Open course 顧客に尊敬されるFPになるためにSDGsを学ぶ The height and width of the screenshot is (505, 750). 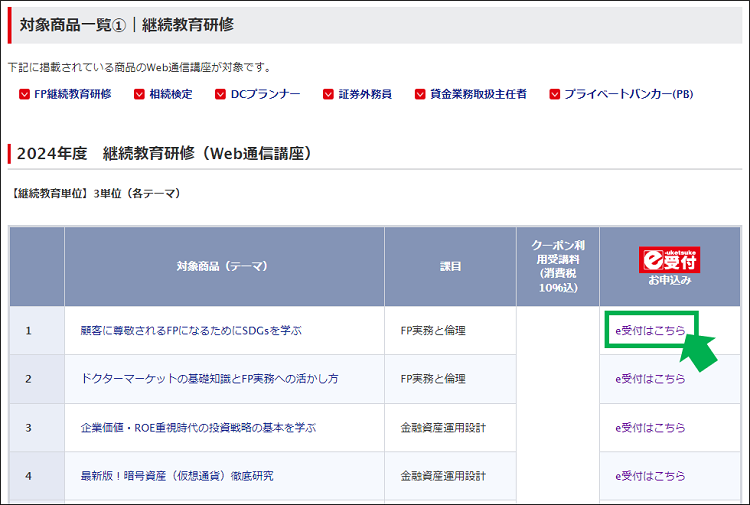click(x=191, y=330)
